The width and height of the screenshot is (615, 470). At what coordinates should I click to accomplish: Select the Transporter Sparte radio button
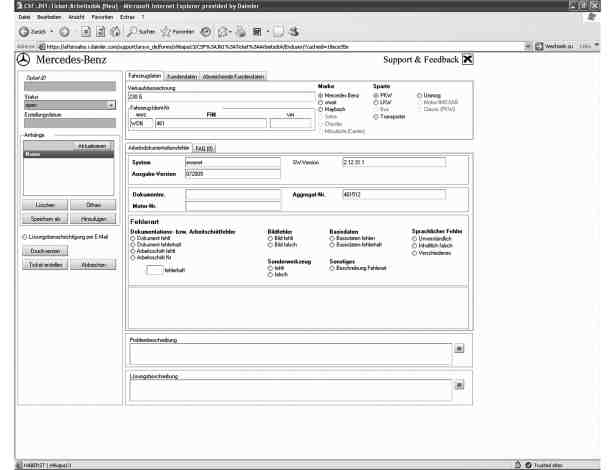[376, 117]
